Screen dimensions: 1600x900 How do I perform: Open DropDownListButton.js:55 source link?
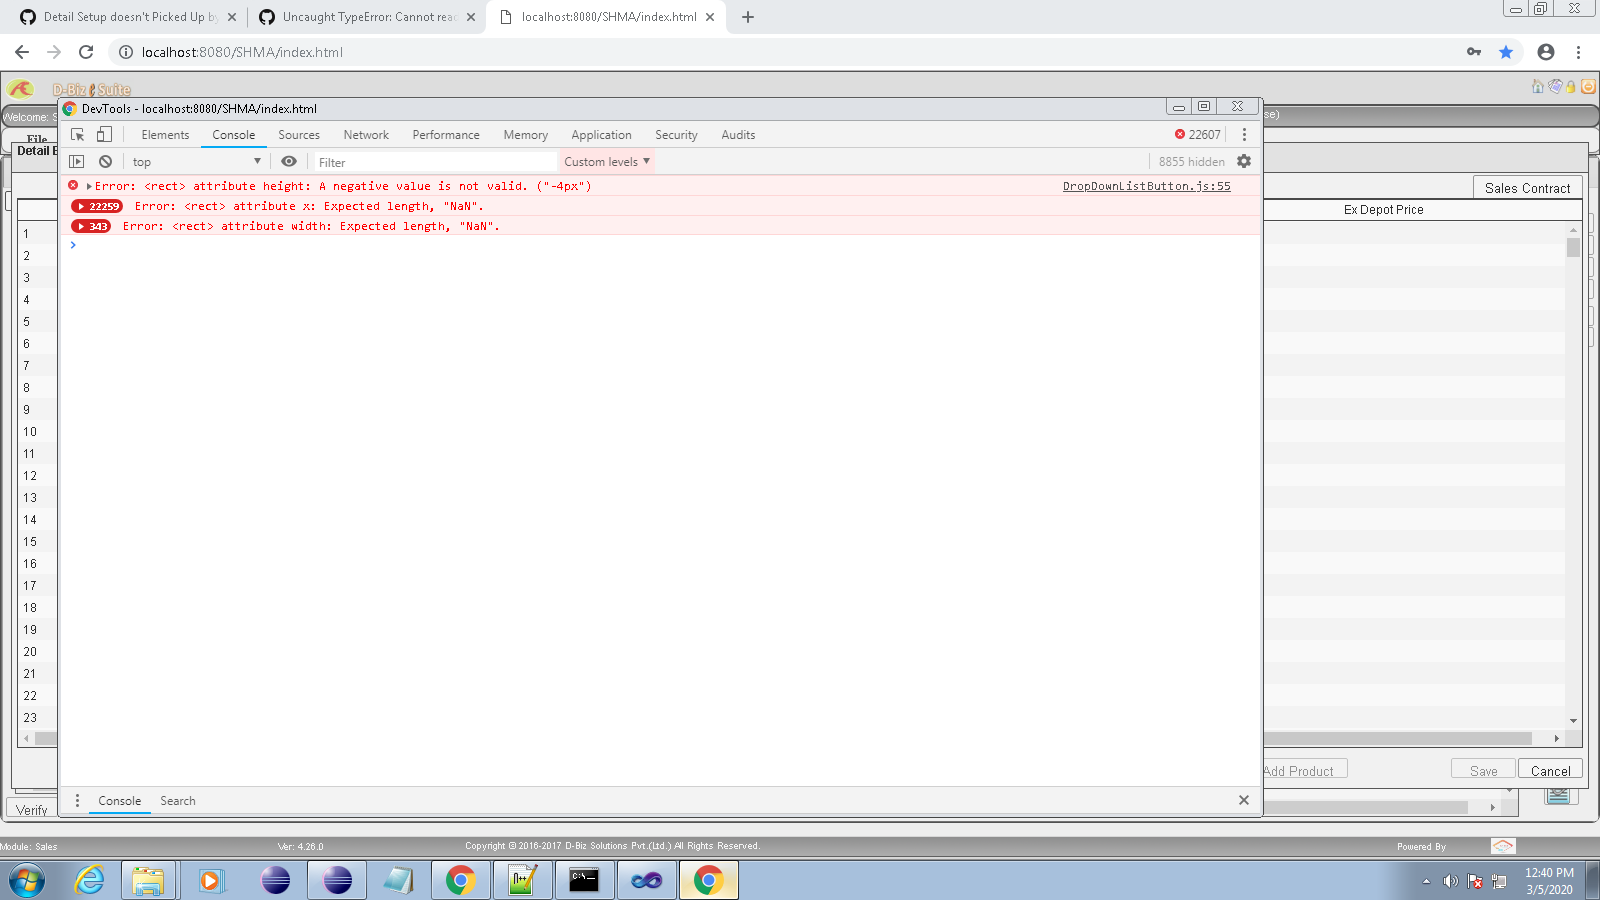click(x=1146, y=186)
